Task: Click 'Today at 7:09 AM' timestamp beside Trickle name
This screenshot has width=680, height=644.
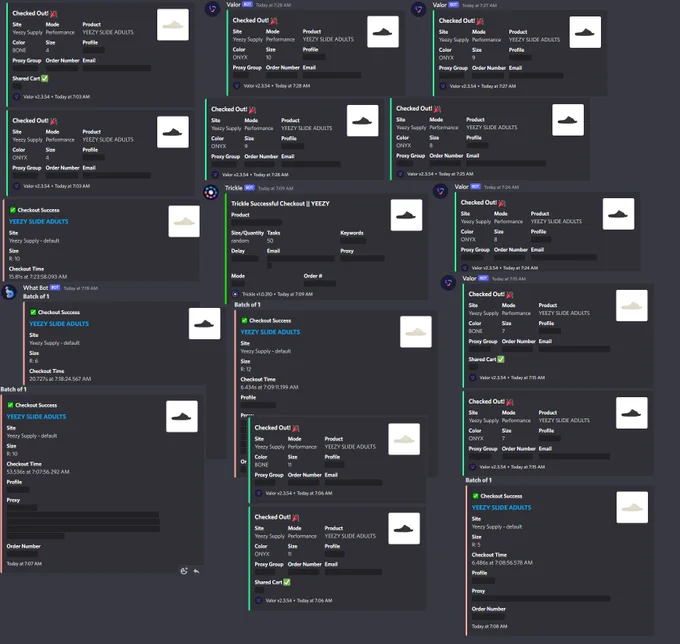Action: pyautogui.click(x=276, y=188)
